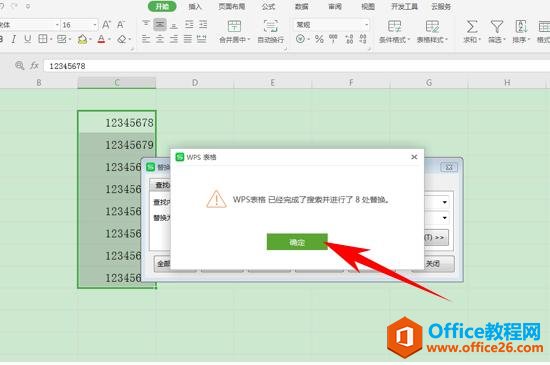This screenshot has height=365, width=550.
Task: Close the Replace dialog with its X
Action: 449,167
